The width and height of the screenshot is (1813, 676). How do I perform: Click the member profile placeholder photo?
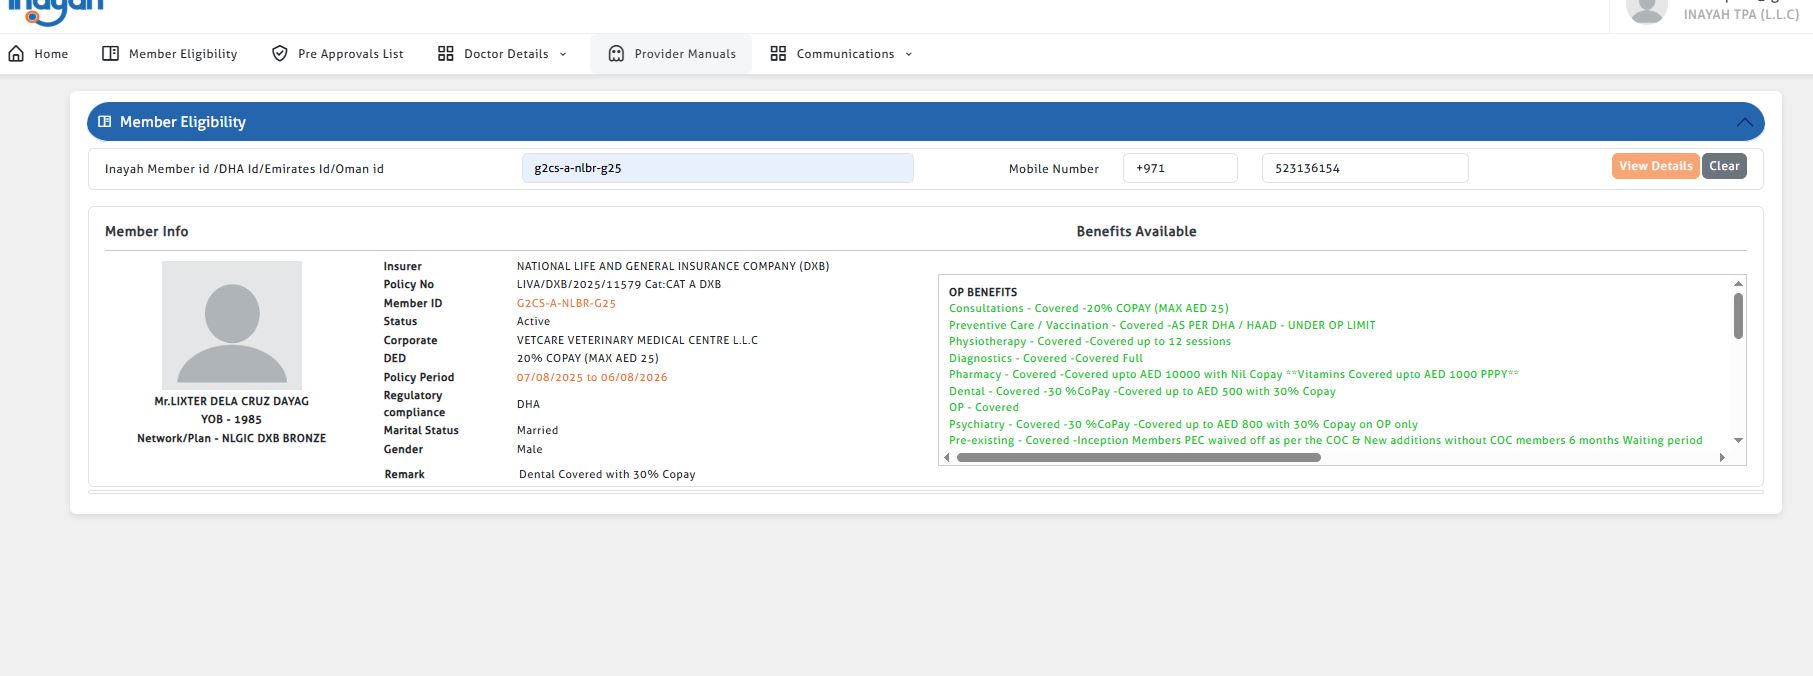pos(232,325)
